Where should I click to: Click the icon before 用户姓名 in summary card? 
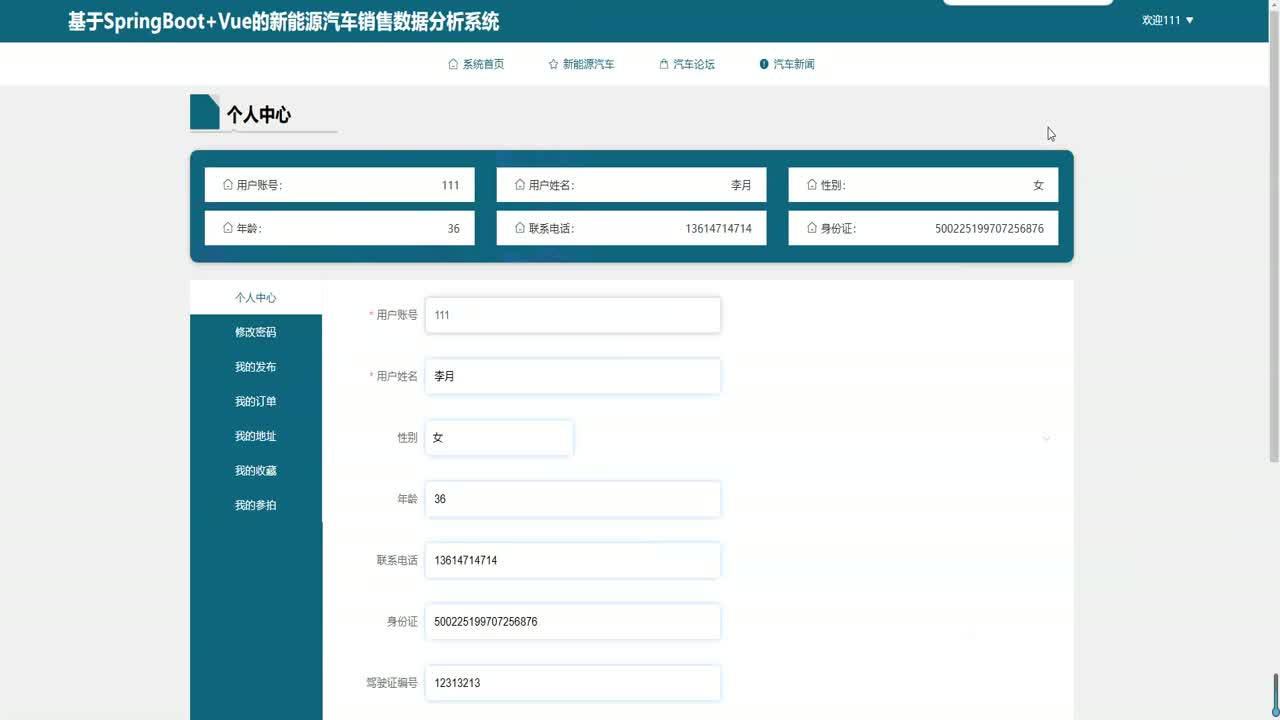(520, 185)
